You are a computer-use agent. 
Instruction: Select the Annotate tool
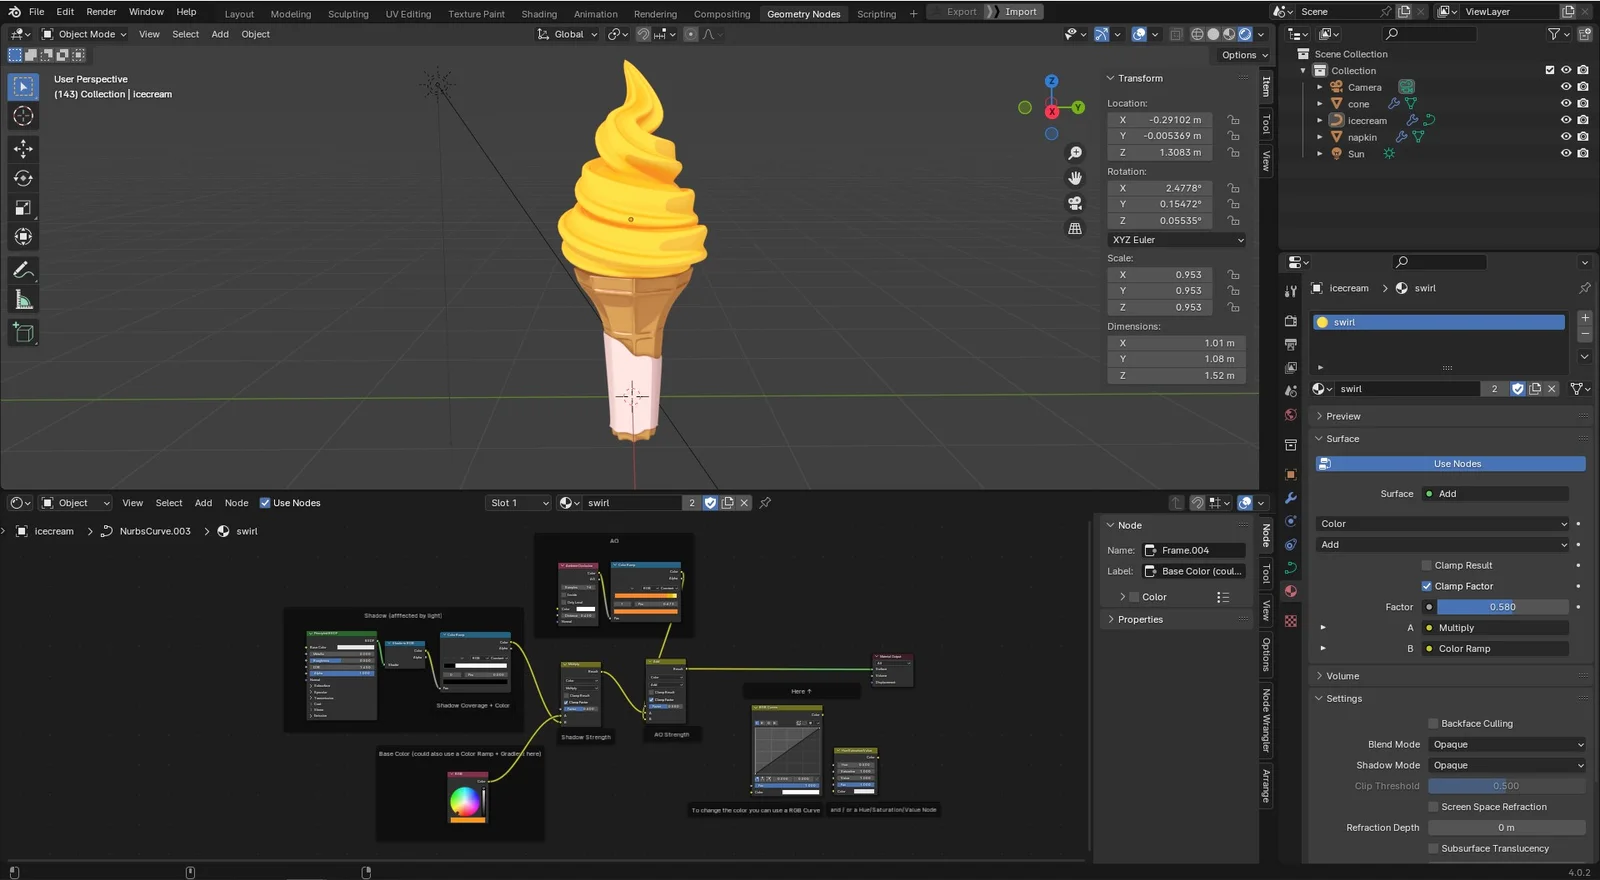pyautogui.click(x=23, y=270)
